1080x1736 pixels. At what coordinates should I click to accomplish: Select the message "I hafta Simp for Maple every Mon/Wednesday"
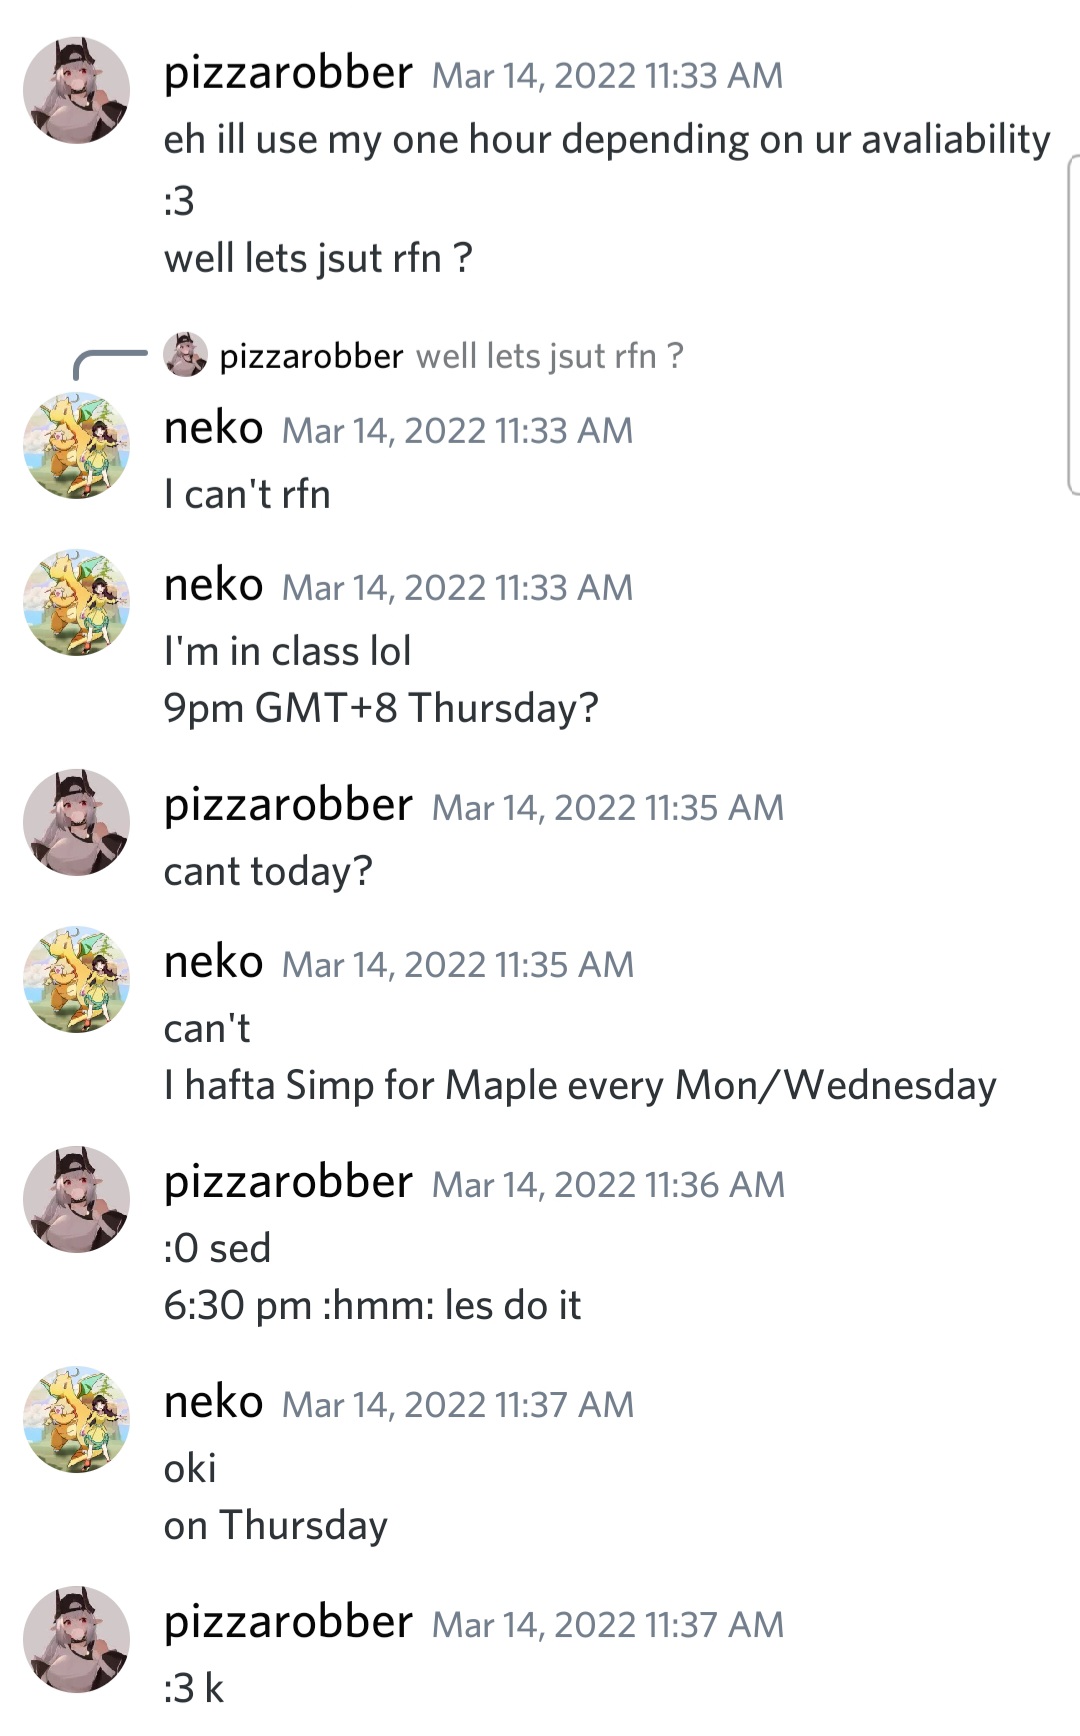(580, 1086)
